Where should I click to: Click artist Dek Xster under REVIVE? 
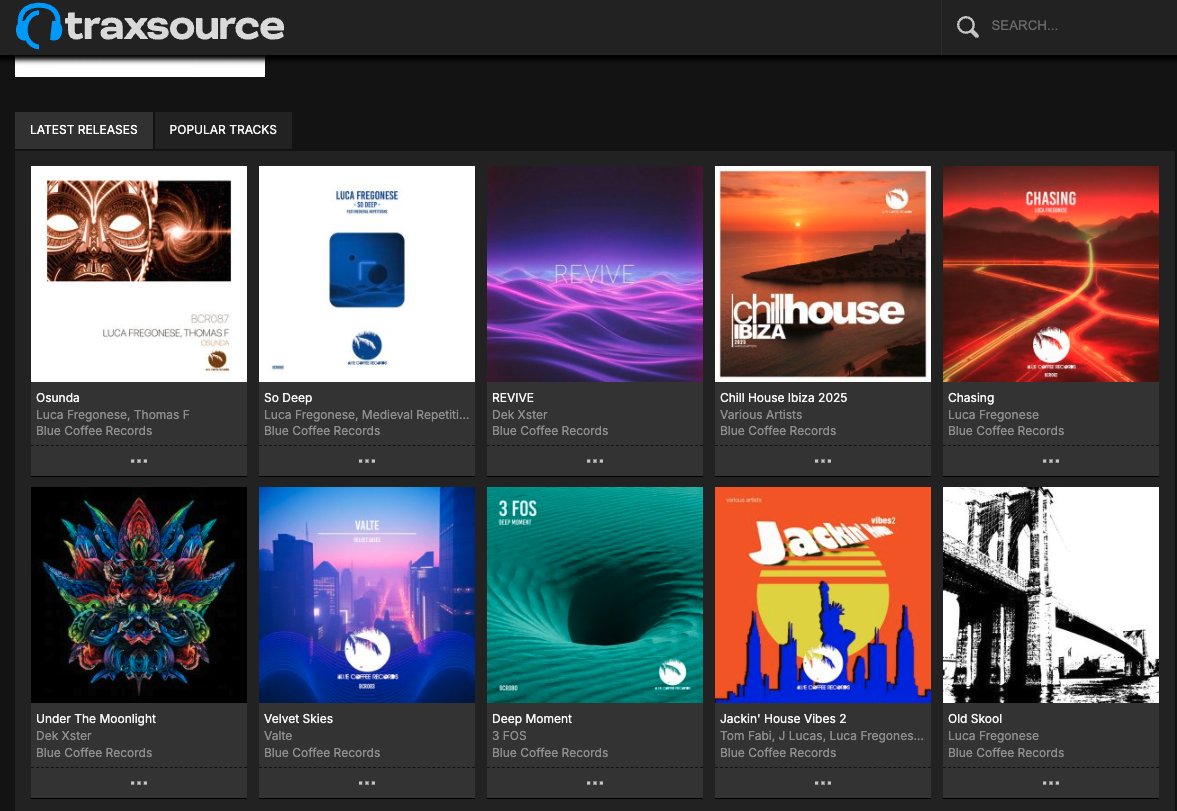(x=519, y=415)
